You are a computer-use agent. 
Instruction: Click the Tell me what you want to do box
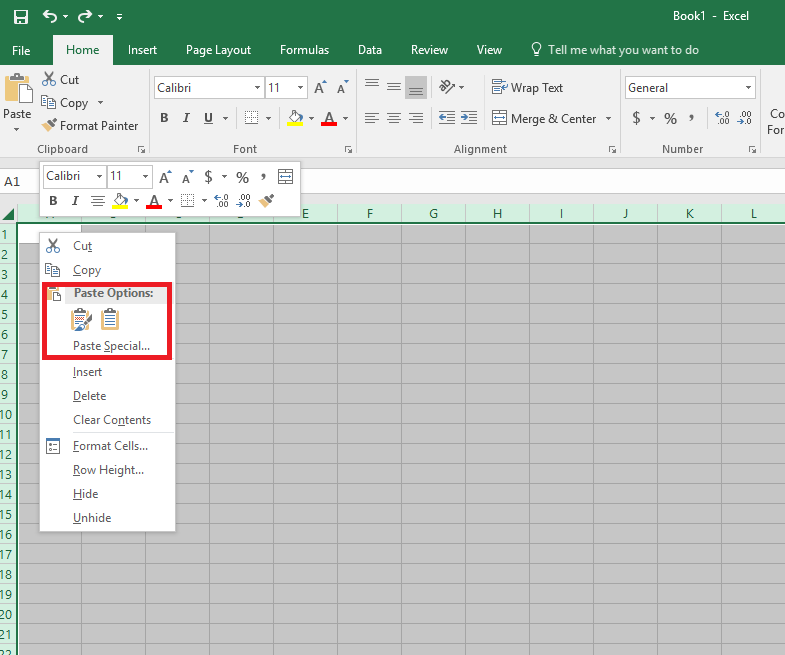[615, 50]
